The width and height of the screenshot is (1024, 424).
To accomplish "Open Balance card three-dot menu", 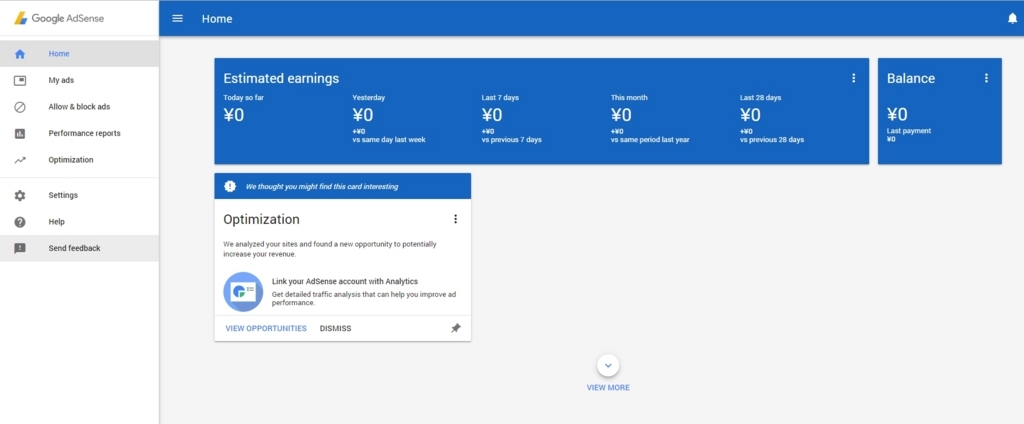I will pyautogui.click(x=986, y=78).
